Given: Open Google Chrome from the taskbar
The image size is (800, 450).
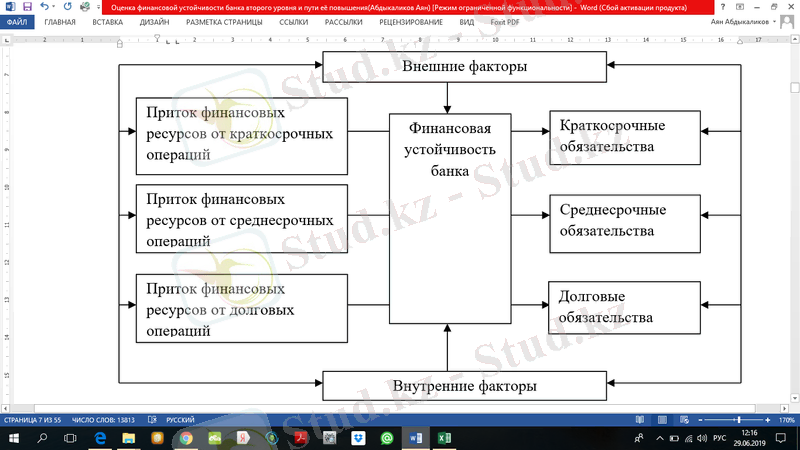Looking at the screenshot, I should [x=187, y=439].
